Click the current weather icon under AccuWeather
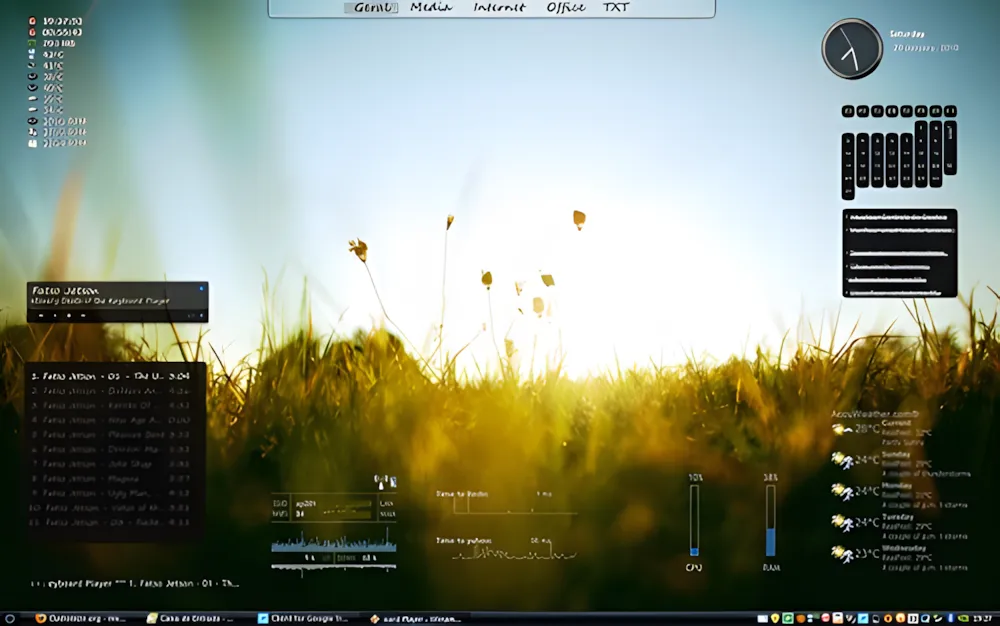 click(842, 430)
